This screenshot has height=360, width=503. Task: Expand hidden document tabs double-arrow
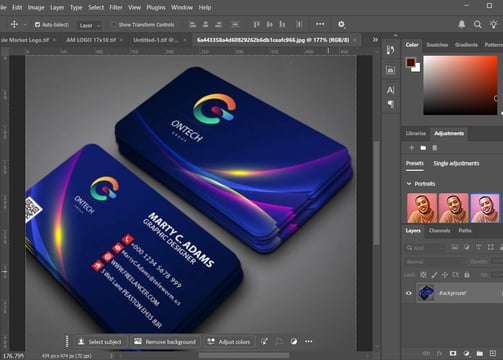[375, 40]
